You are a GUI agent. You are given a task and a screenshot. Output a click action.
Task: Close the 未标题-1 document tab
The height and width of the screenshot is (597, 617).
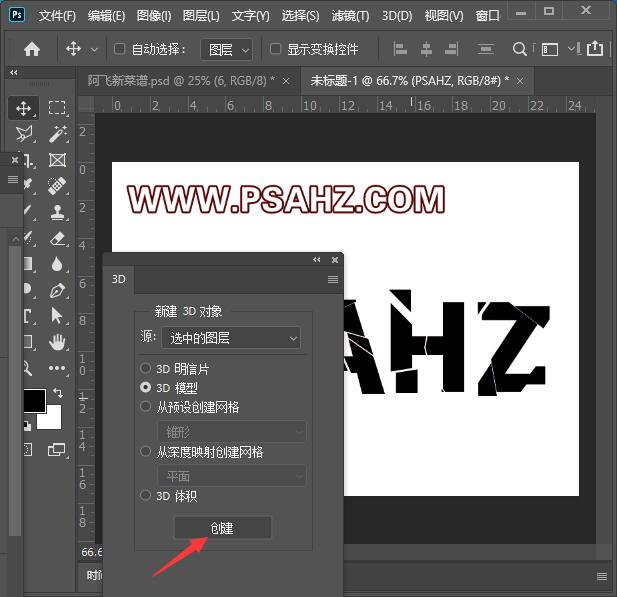pos(520,81)
